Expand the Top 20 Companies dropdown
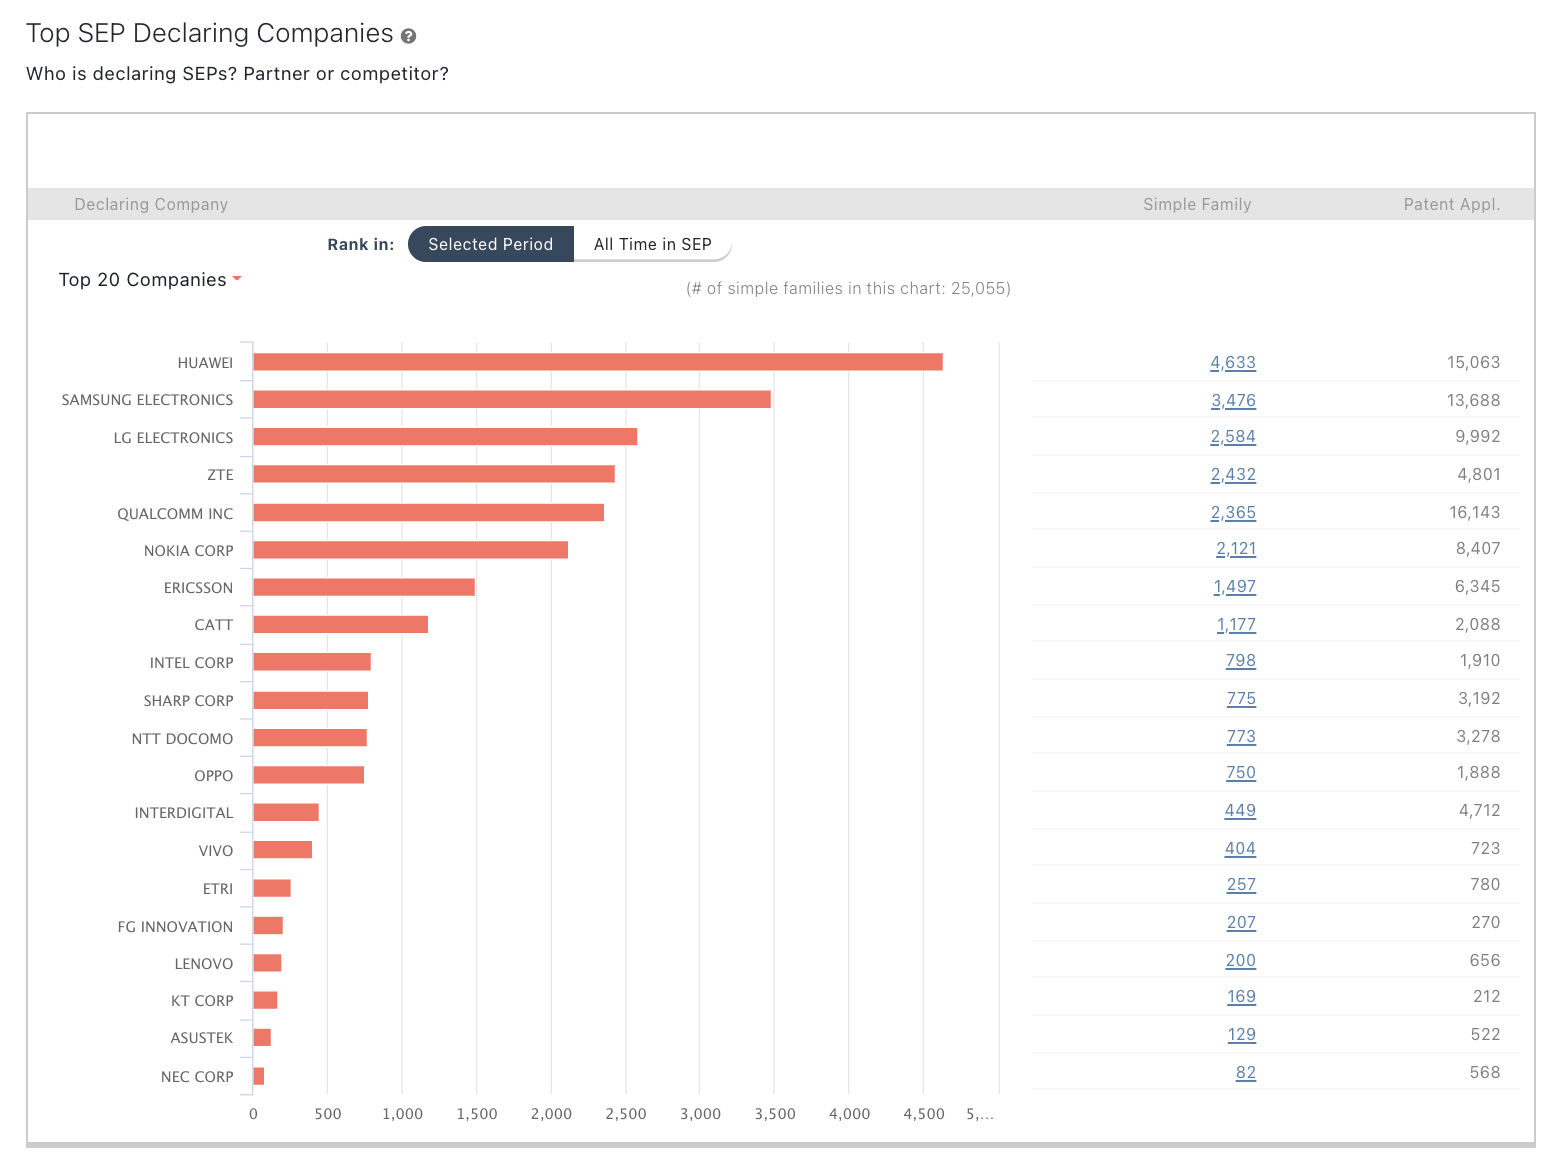Viewport: 1568px width, 1172px height. click(150, 280)
